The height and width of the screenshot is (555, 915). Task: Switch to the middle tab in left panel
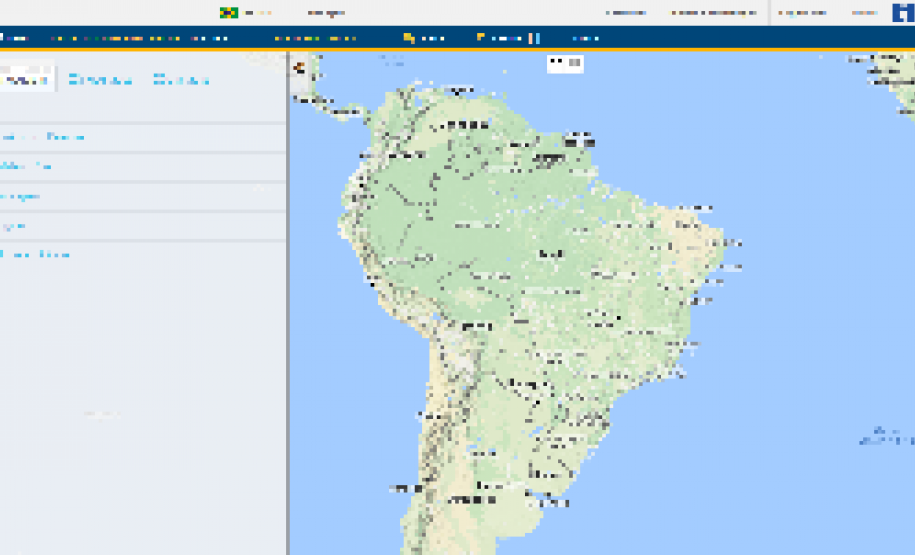click(x=100, y=80)
